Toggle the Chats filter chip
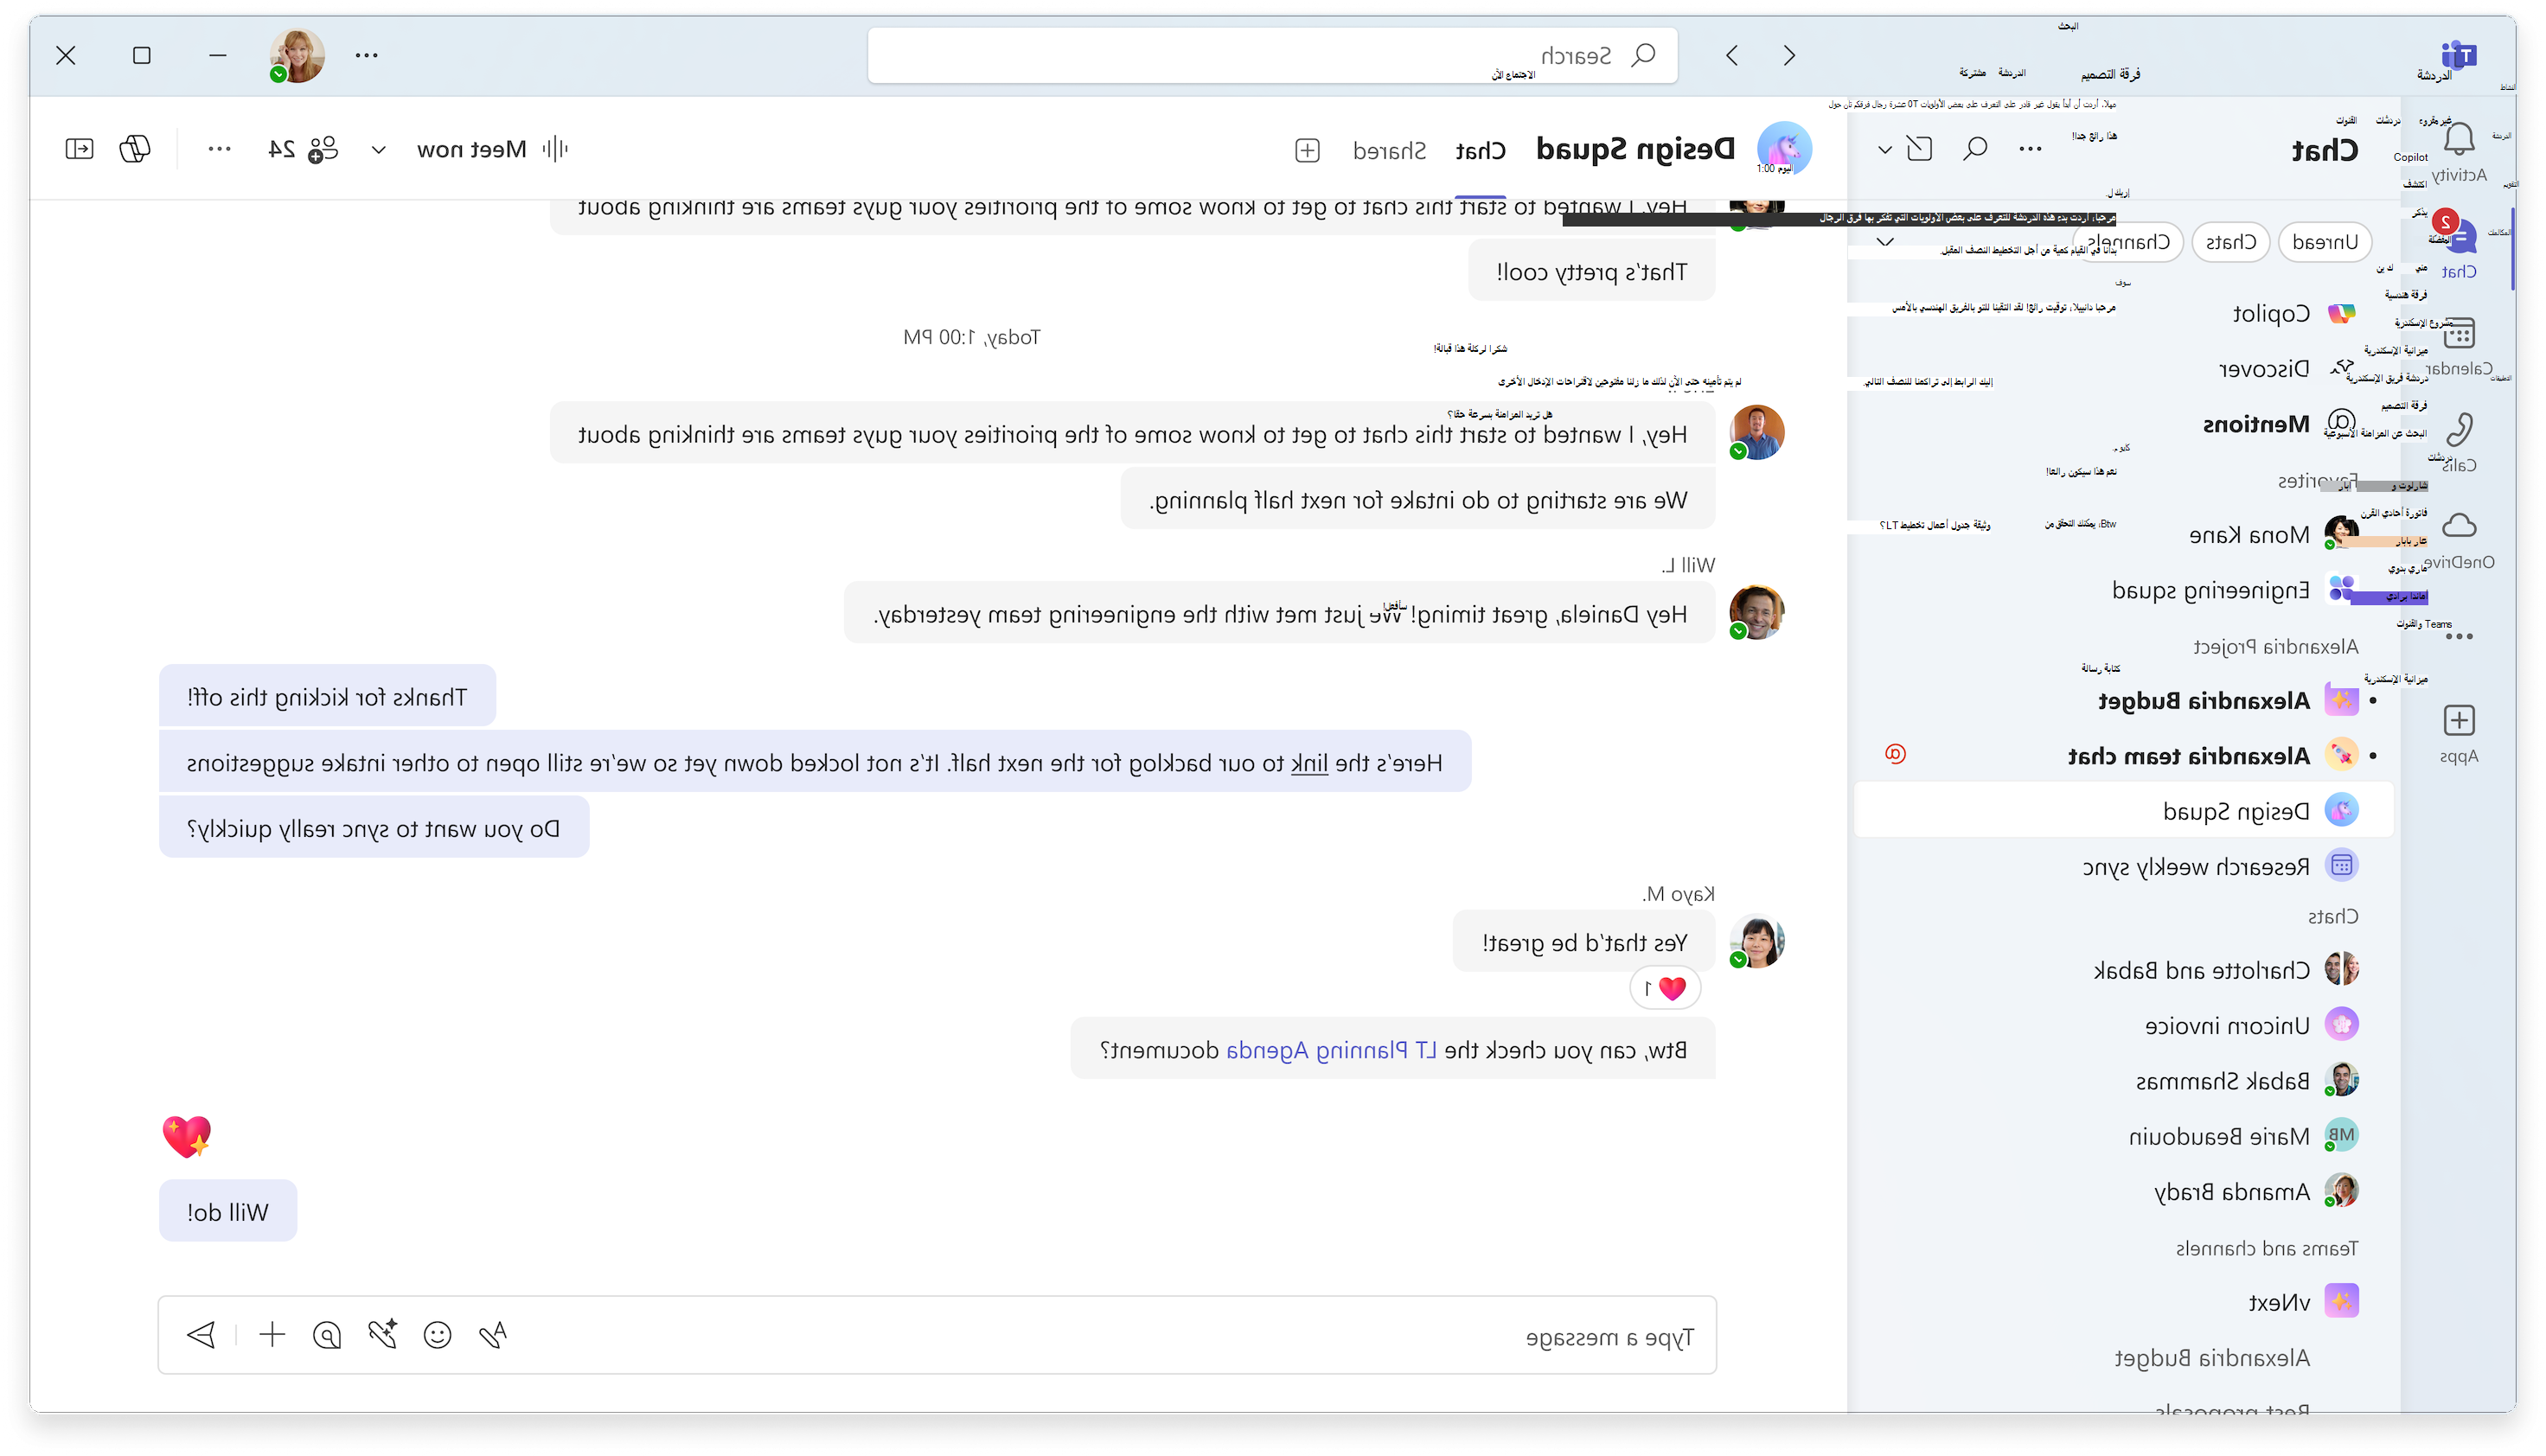Viewport: 2546px width, 1456px height. 2231,242
